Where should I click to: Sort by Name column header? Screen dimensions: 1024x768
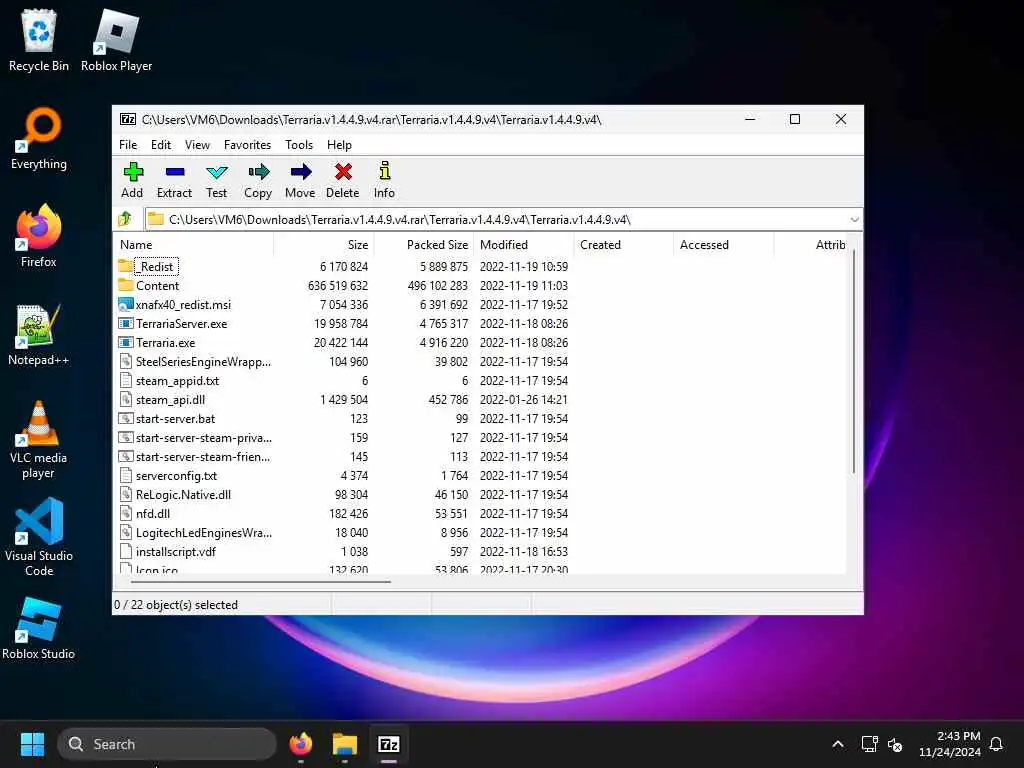click(x=195, y=245)
